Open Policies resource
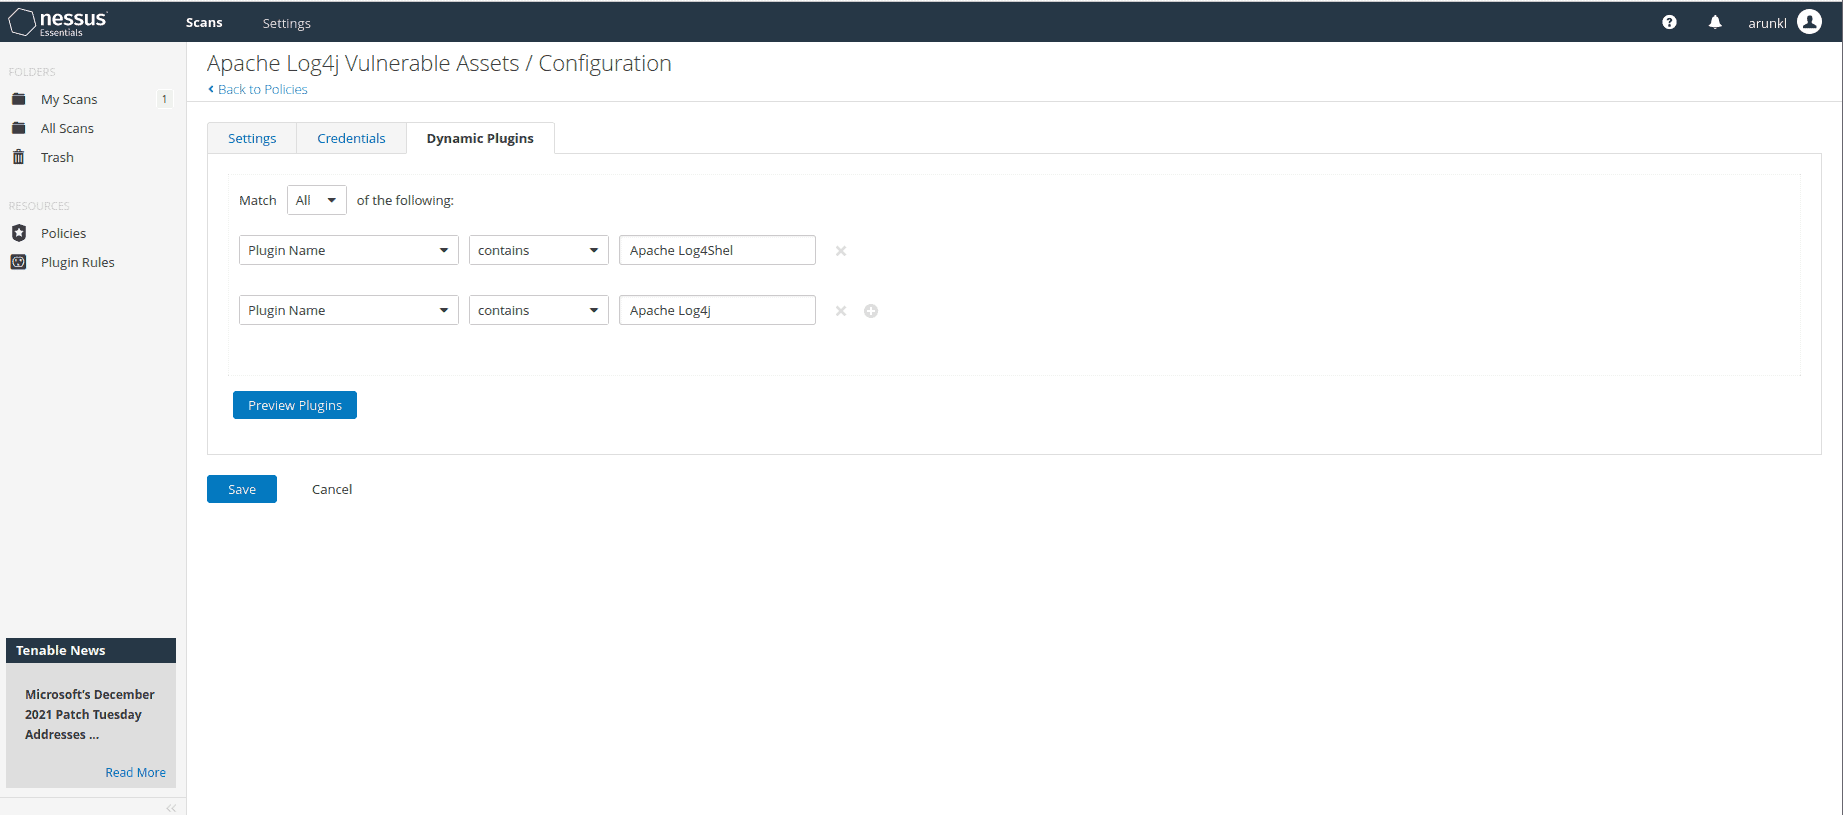The image size is (1843, 815). tap(63, 233)
